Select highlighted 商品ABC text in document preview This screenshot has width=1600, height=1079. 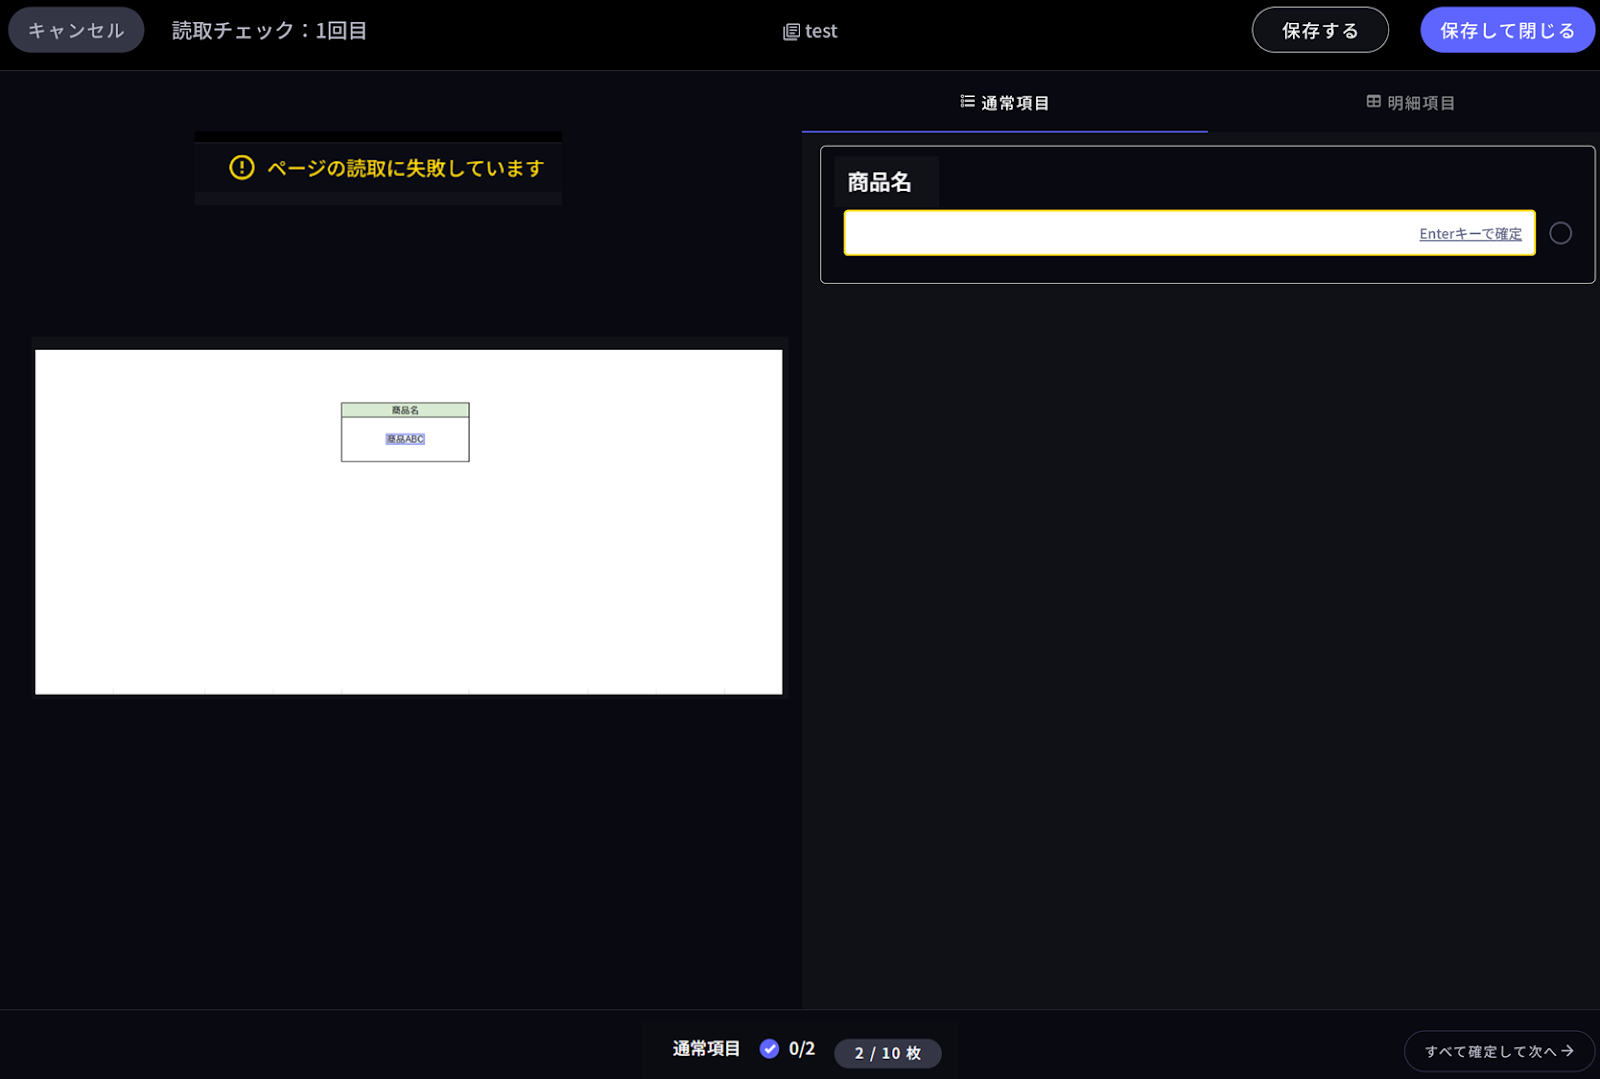click(405, 439)
